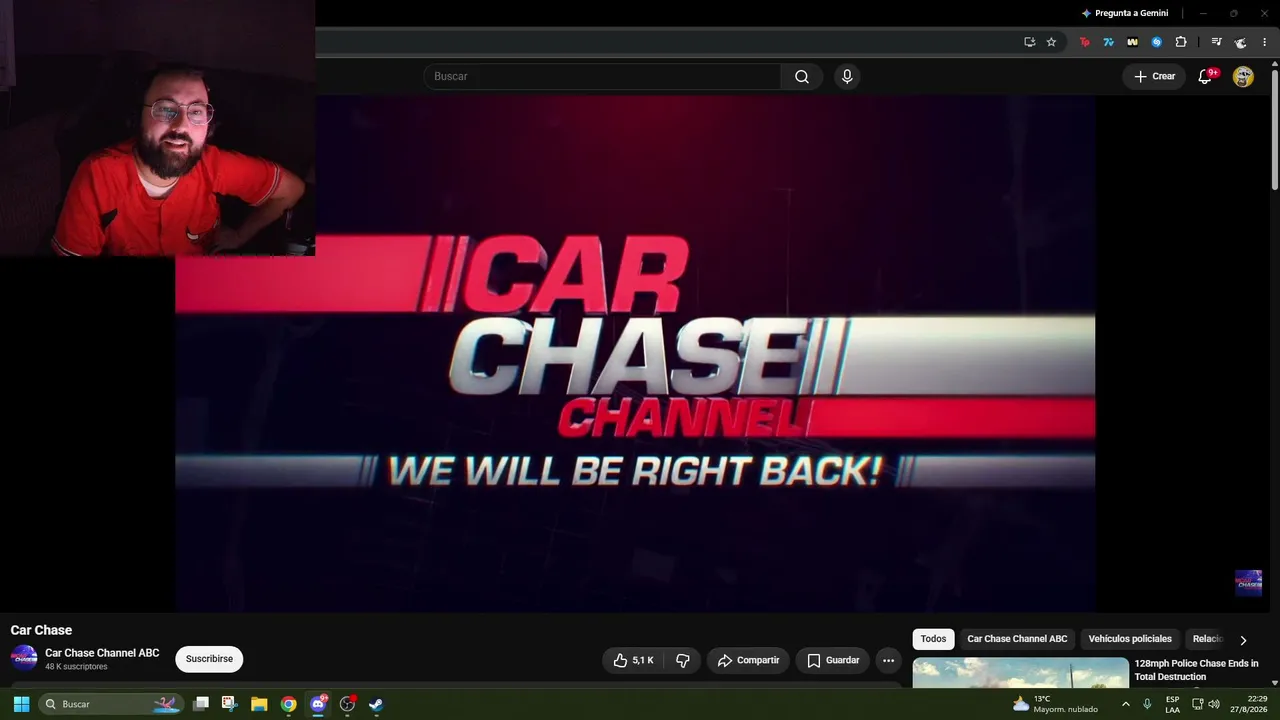
Task: Open the 7TV browser extension
Action: click(x=1109, y=42)
